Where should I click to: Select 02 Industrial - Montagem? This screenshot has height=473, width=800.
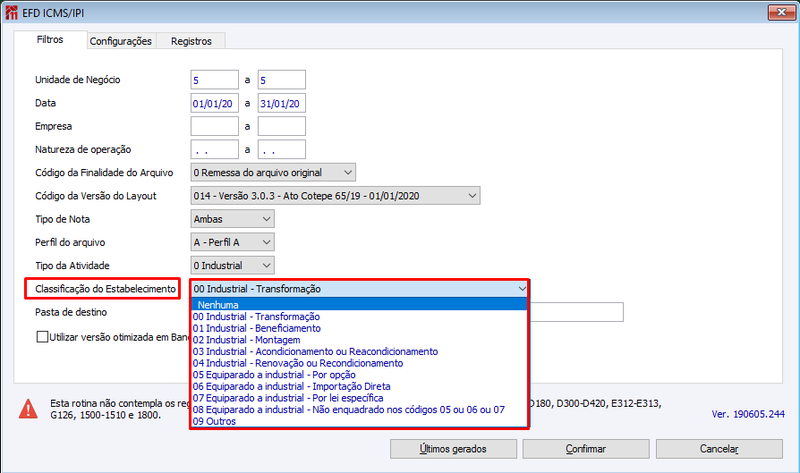pos(359,340)
